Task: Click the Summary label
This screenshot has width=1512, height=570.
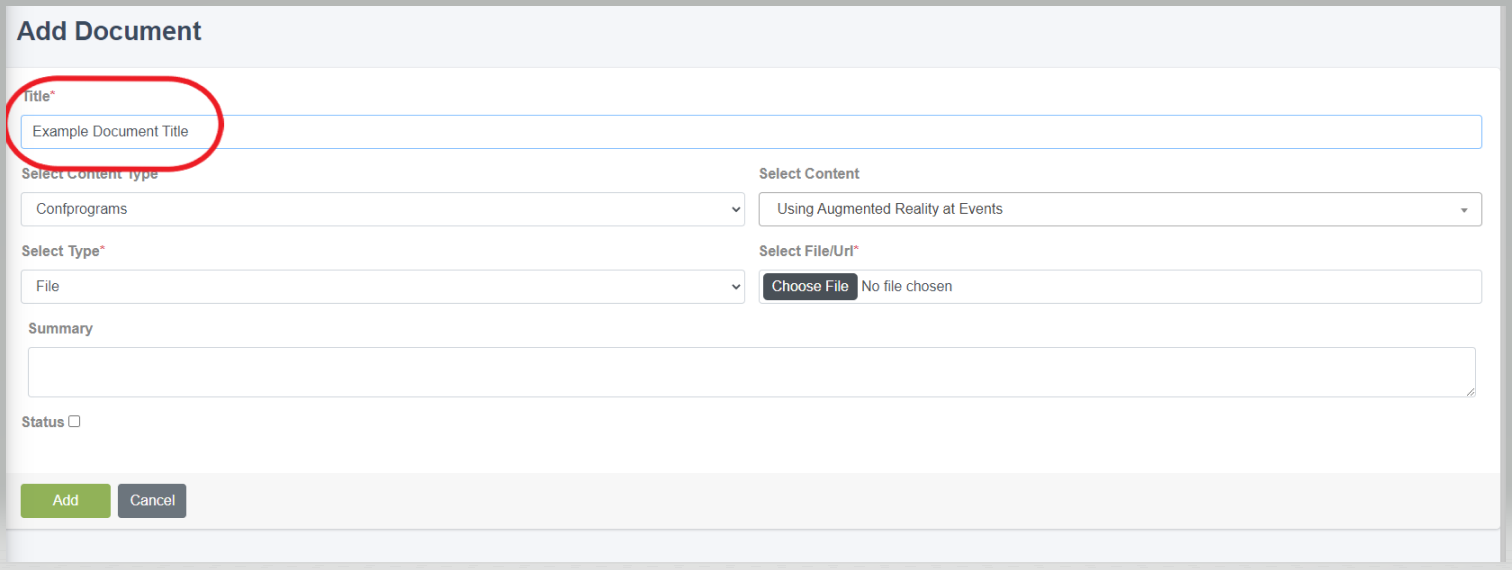Action: point(60,328)
